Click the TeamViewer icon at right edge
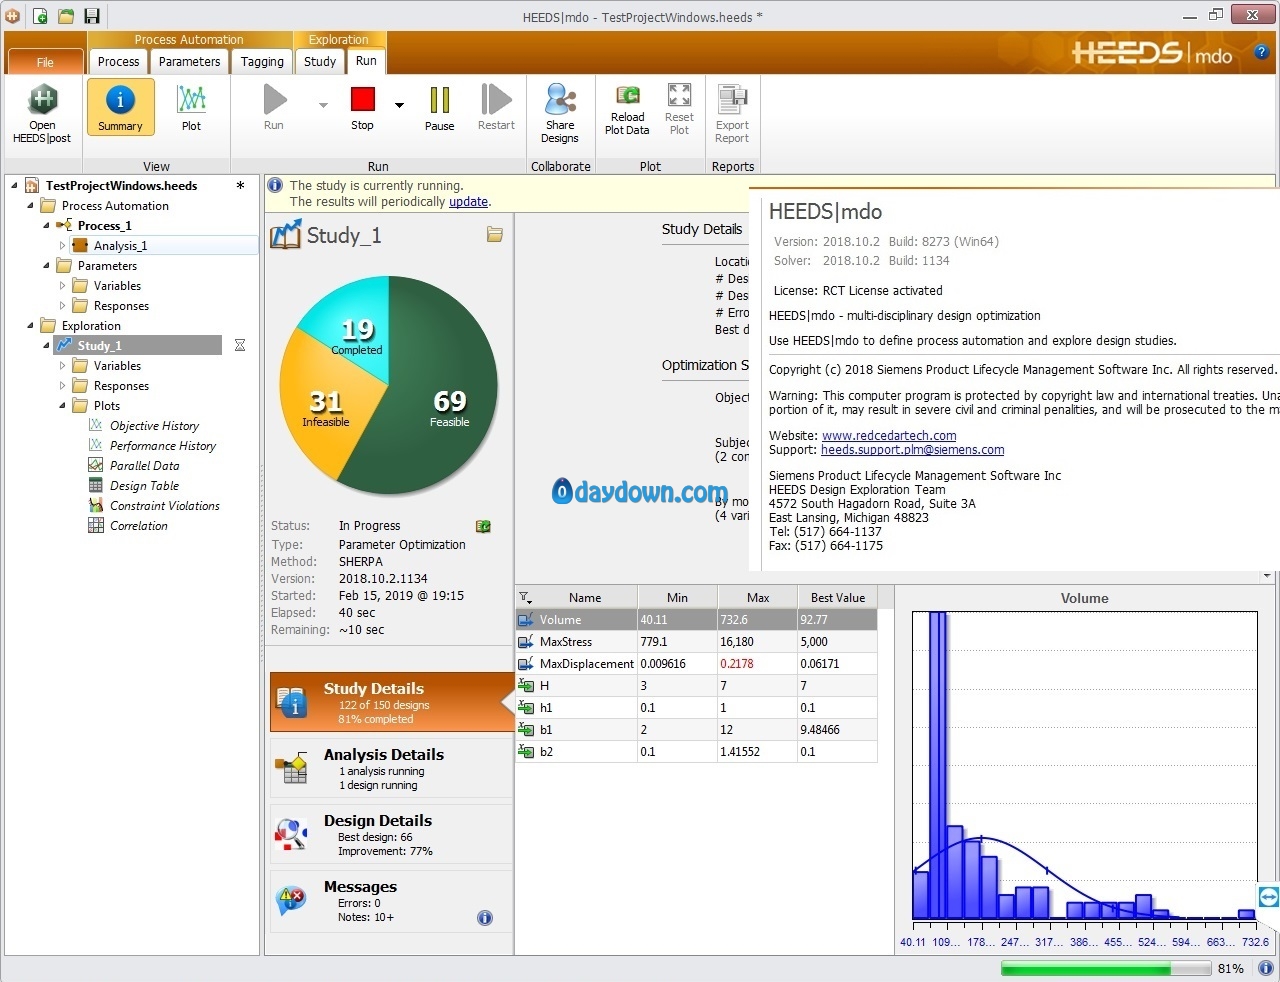 coord(1268,897)
